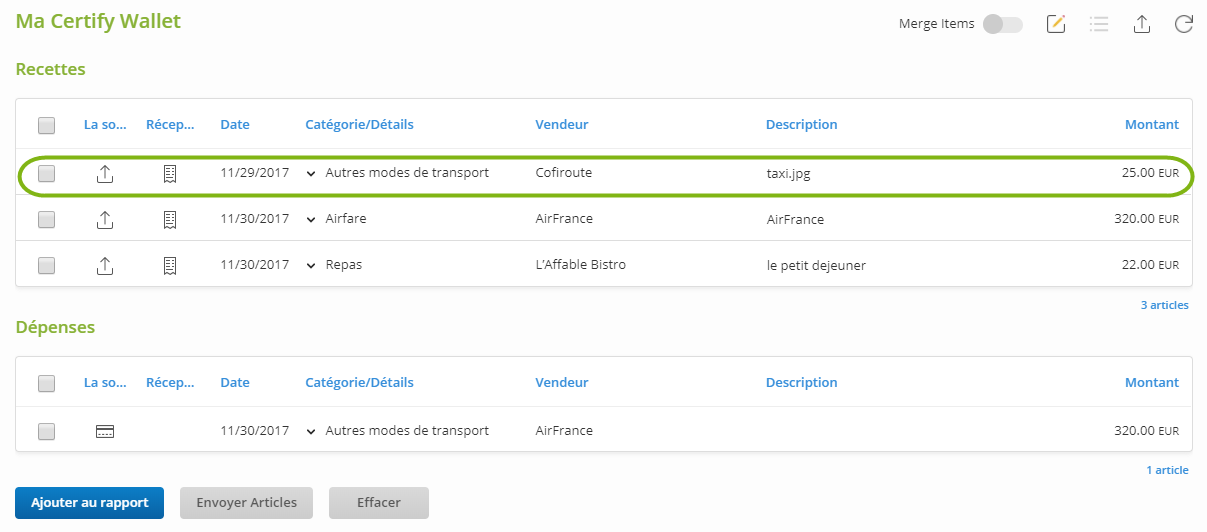Click the 22.00 EUR amount
The height and width of the screenshot is (532, 1207).
pyautogui.click(x=1150, y=265)
